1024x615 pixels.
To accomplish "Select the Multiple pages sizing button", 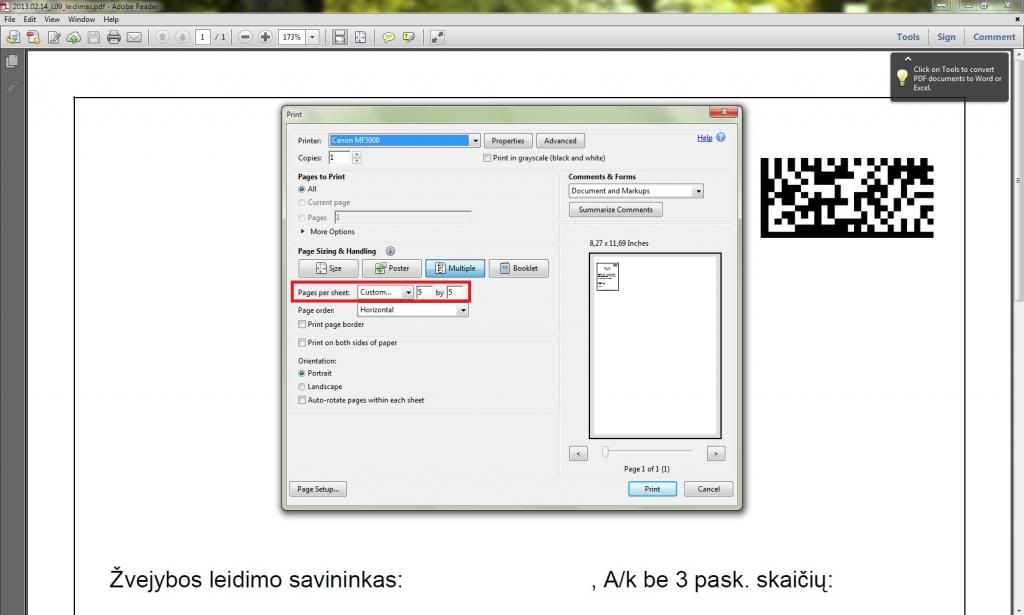I will click(x=455, y=268).
